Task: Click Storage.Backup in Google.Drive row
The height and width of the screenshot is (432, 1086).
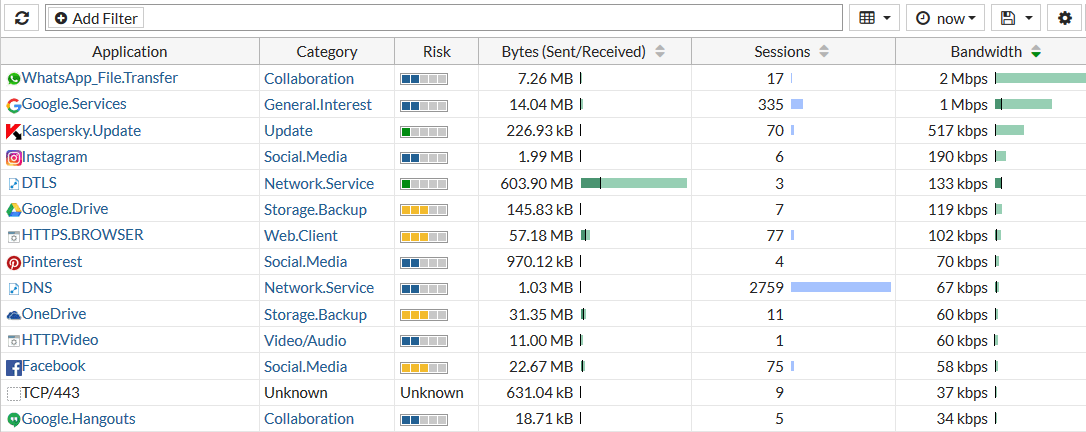Action: (x=315, y=209)
